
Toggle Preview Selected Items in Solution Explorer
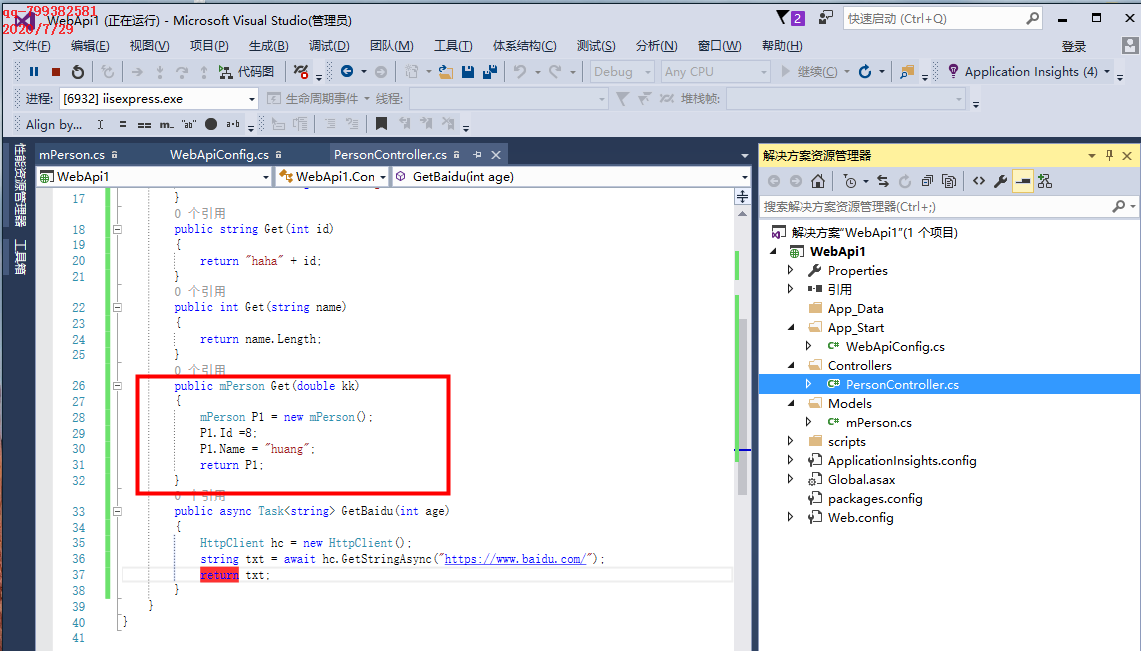click(x=1023, y=181)
